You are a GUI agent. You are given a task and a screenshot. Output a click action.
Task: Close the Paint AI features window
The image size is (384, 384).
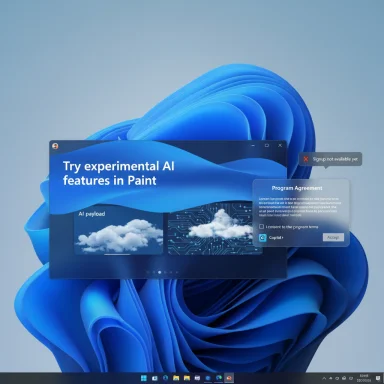pos(280,145)
